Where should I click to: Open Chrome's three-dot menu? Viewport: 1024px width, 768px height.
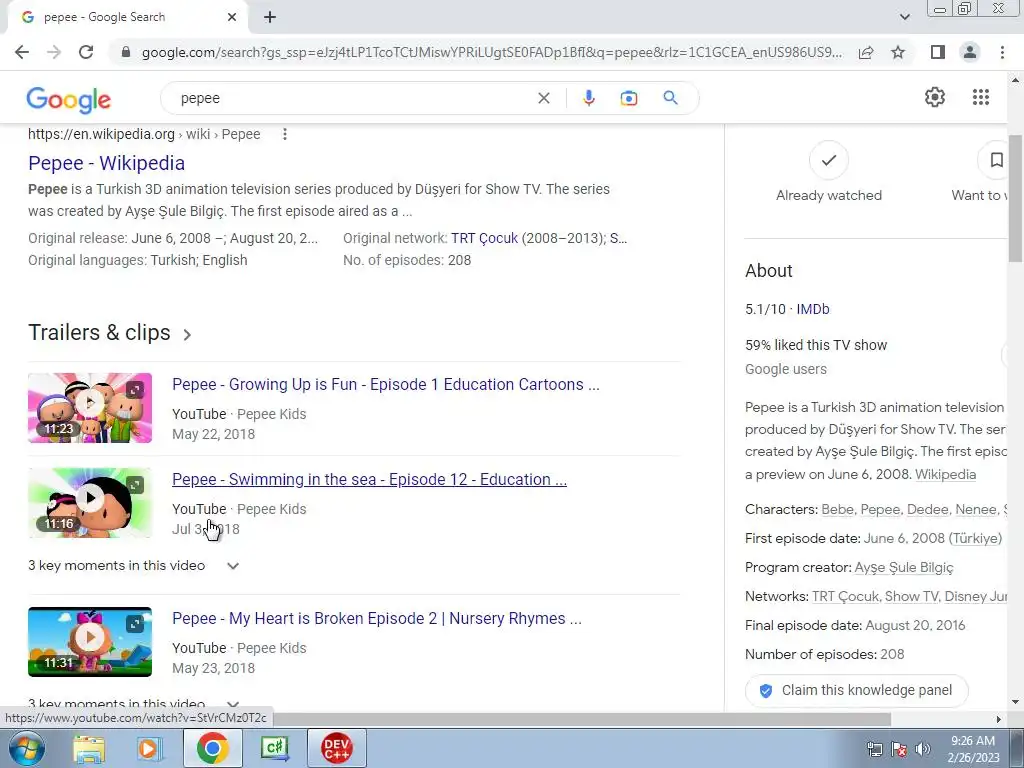1002,52
